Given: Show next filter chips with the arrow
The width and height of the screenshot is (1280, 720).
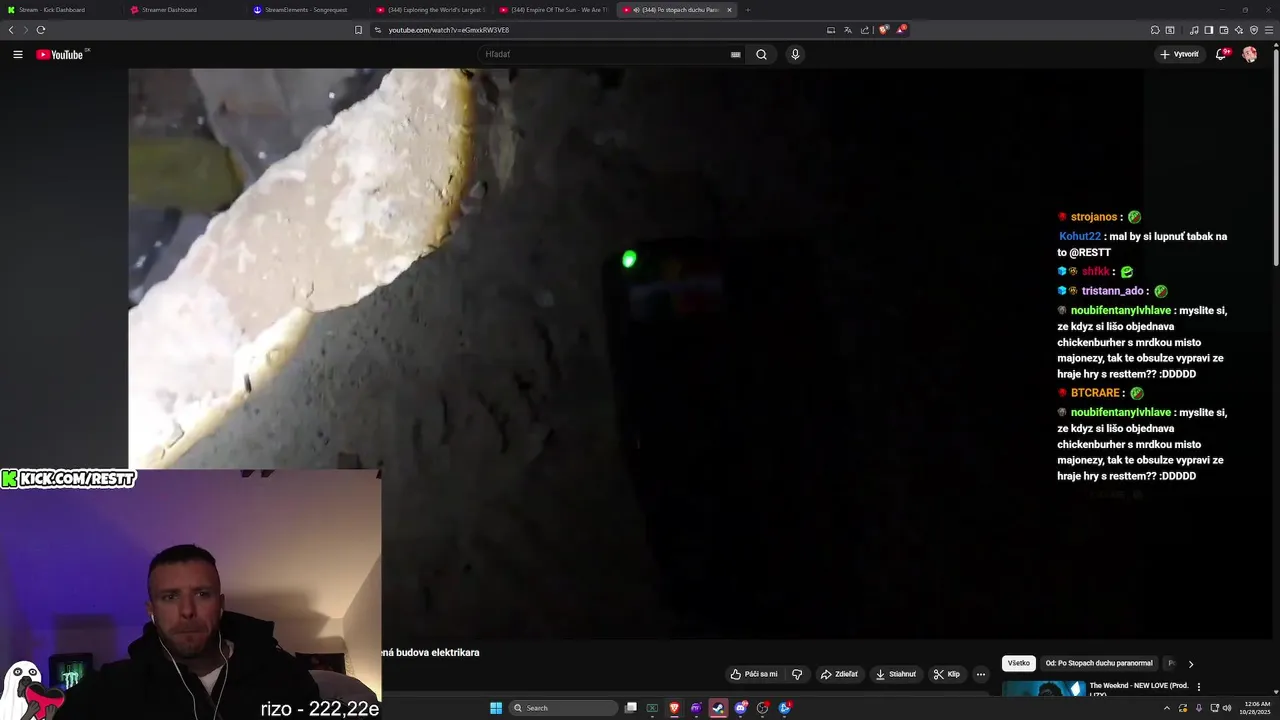Looking at the screenshot, I should (x=1190, y=663).
